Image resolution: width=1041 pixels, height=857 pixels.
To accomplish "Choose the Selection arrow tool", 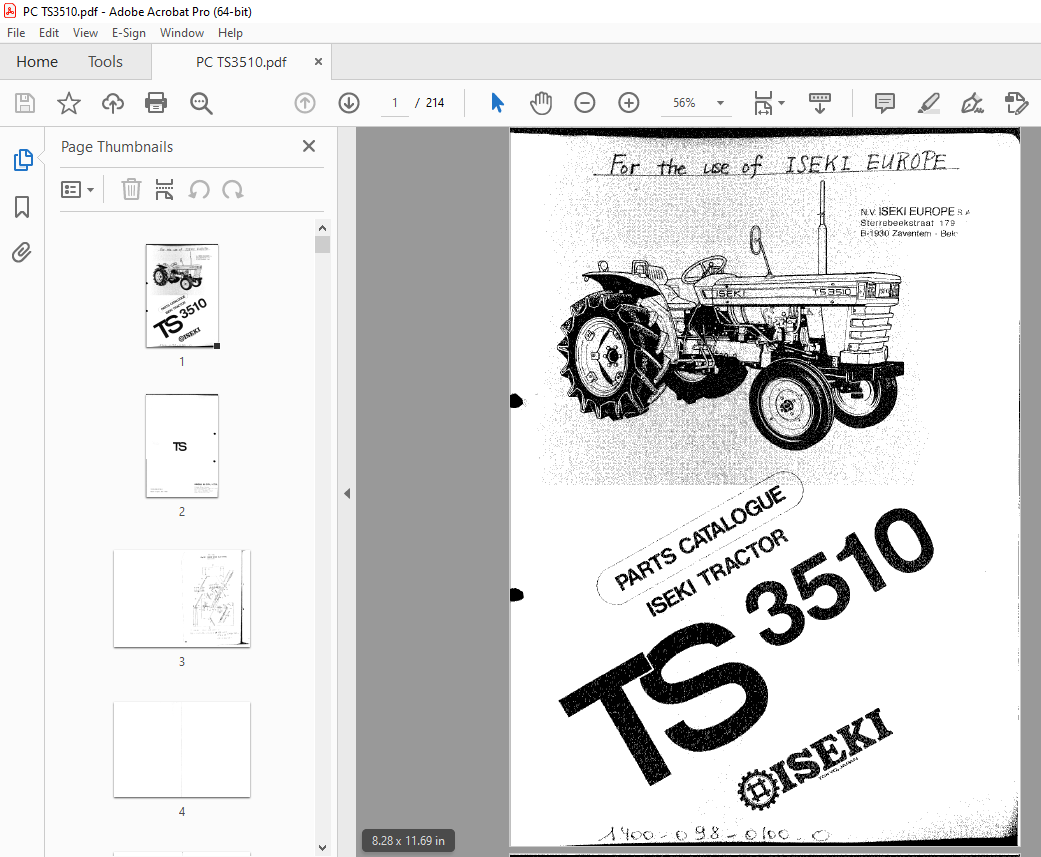I will pyautogui.click(x=497, y=103).
